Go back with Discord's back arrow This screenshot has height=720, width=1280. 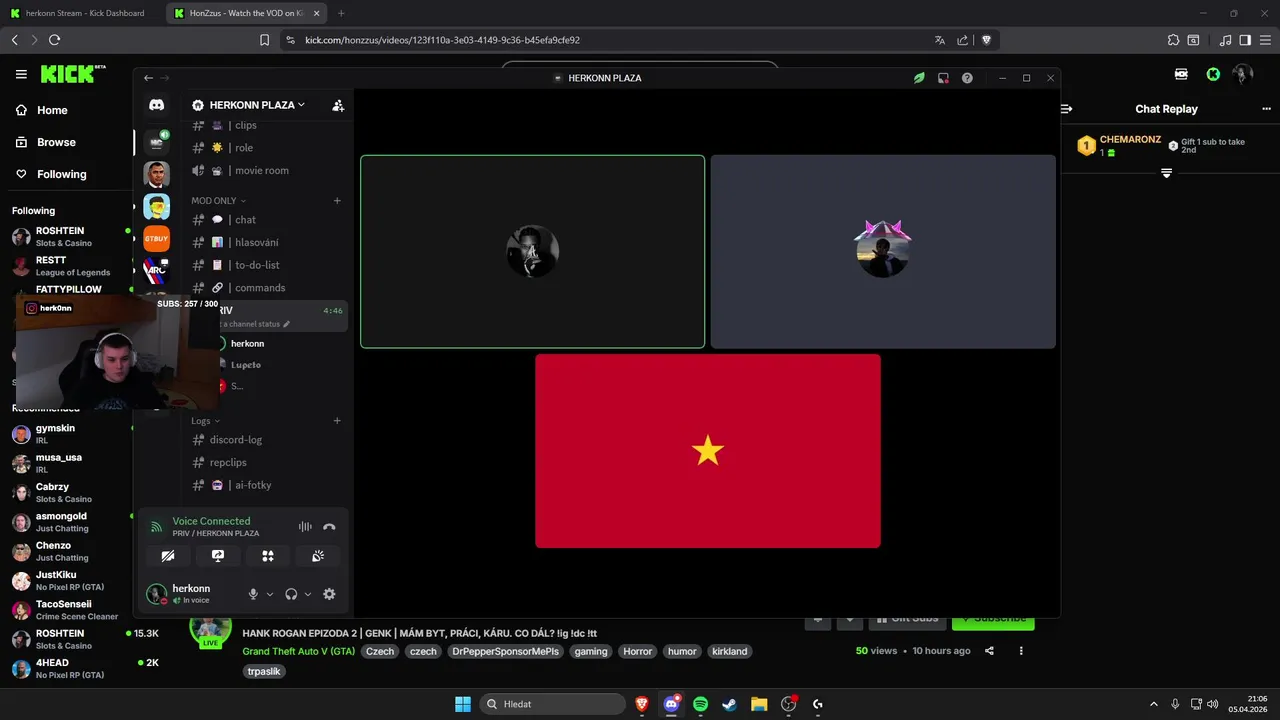tap(149, 78)
